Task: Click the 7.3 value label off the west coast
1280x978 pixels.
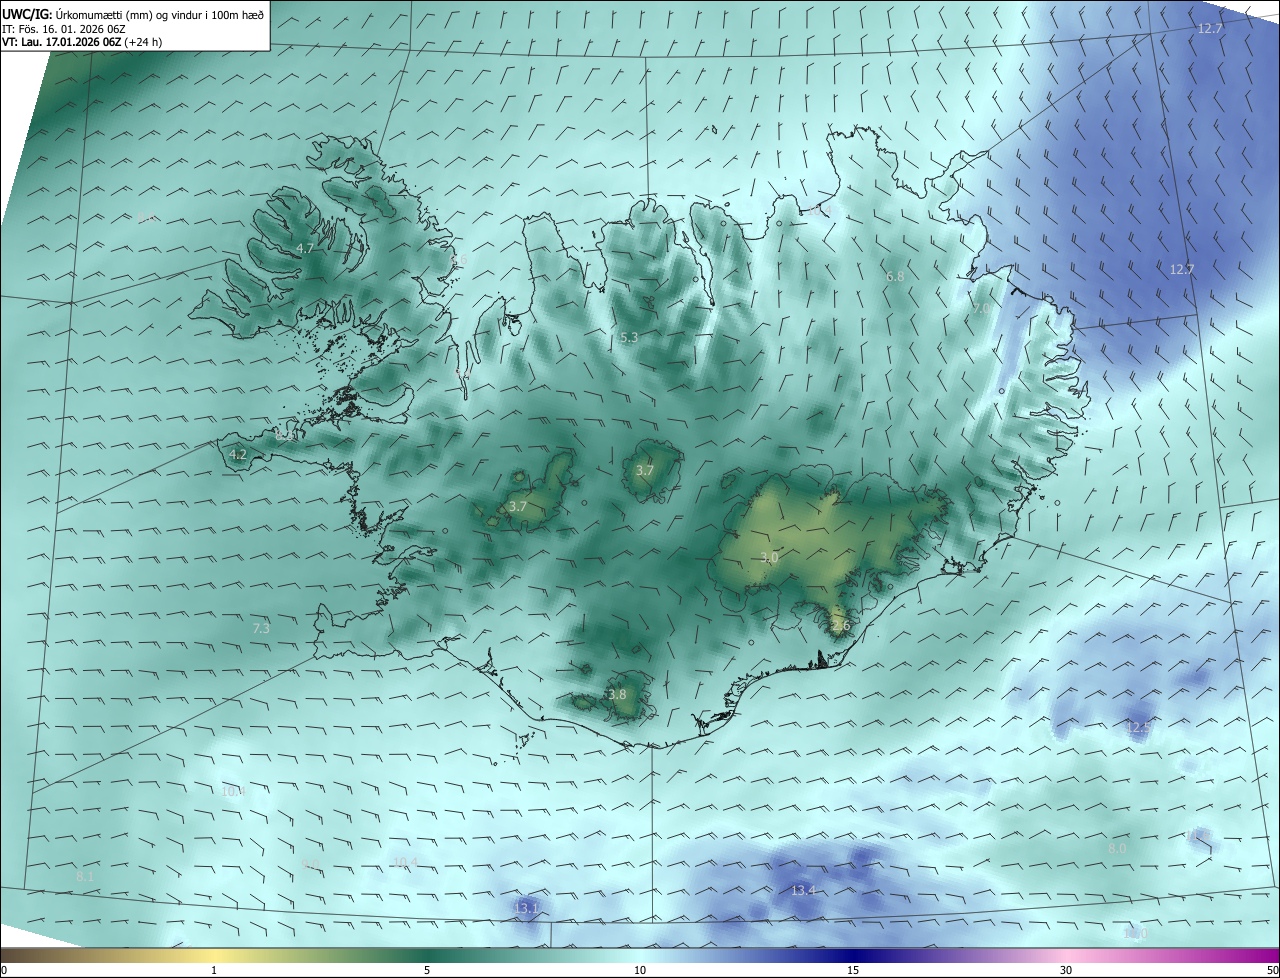Action: click(x=261, y=628)
